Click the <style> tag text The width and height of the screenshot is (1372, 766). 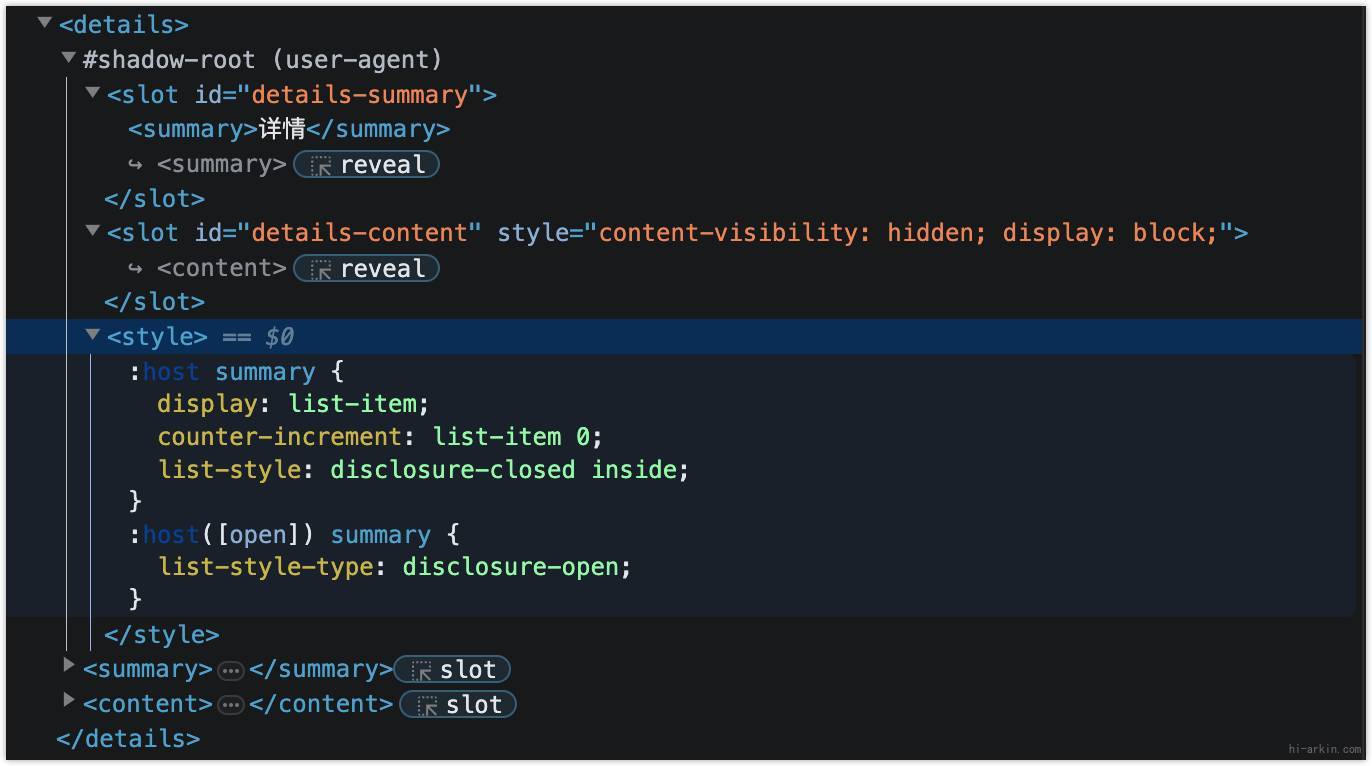[157, 336]
